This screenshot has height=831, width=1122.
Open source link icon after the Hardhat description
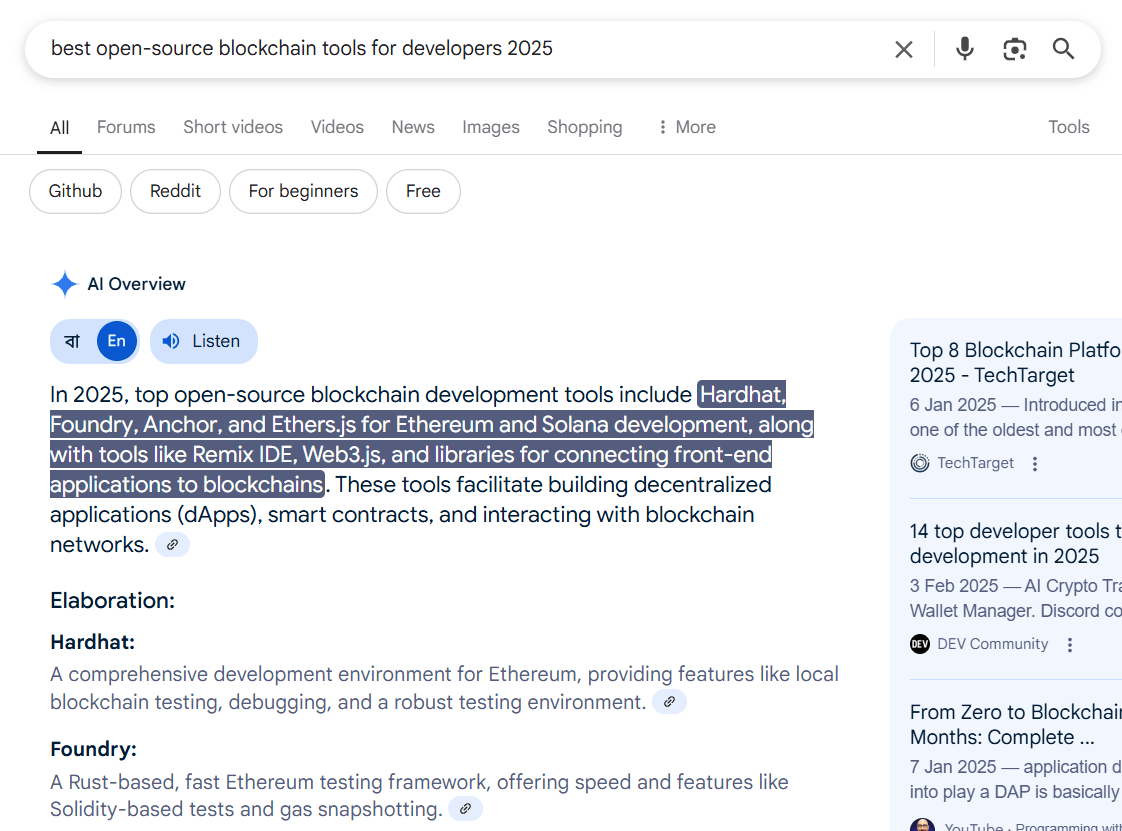click(x=669, y=702)
